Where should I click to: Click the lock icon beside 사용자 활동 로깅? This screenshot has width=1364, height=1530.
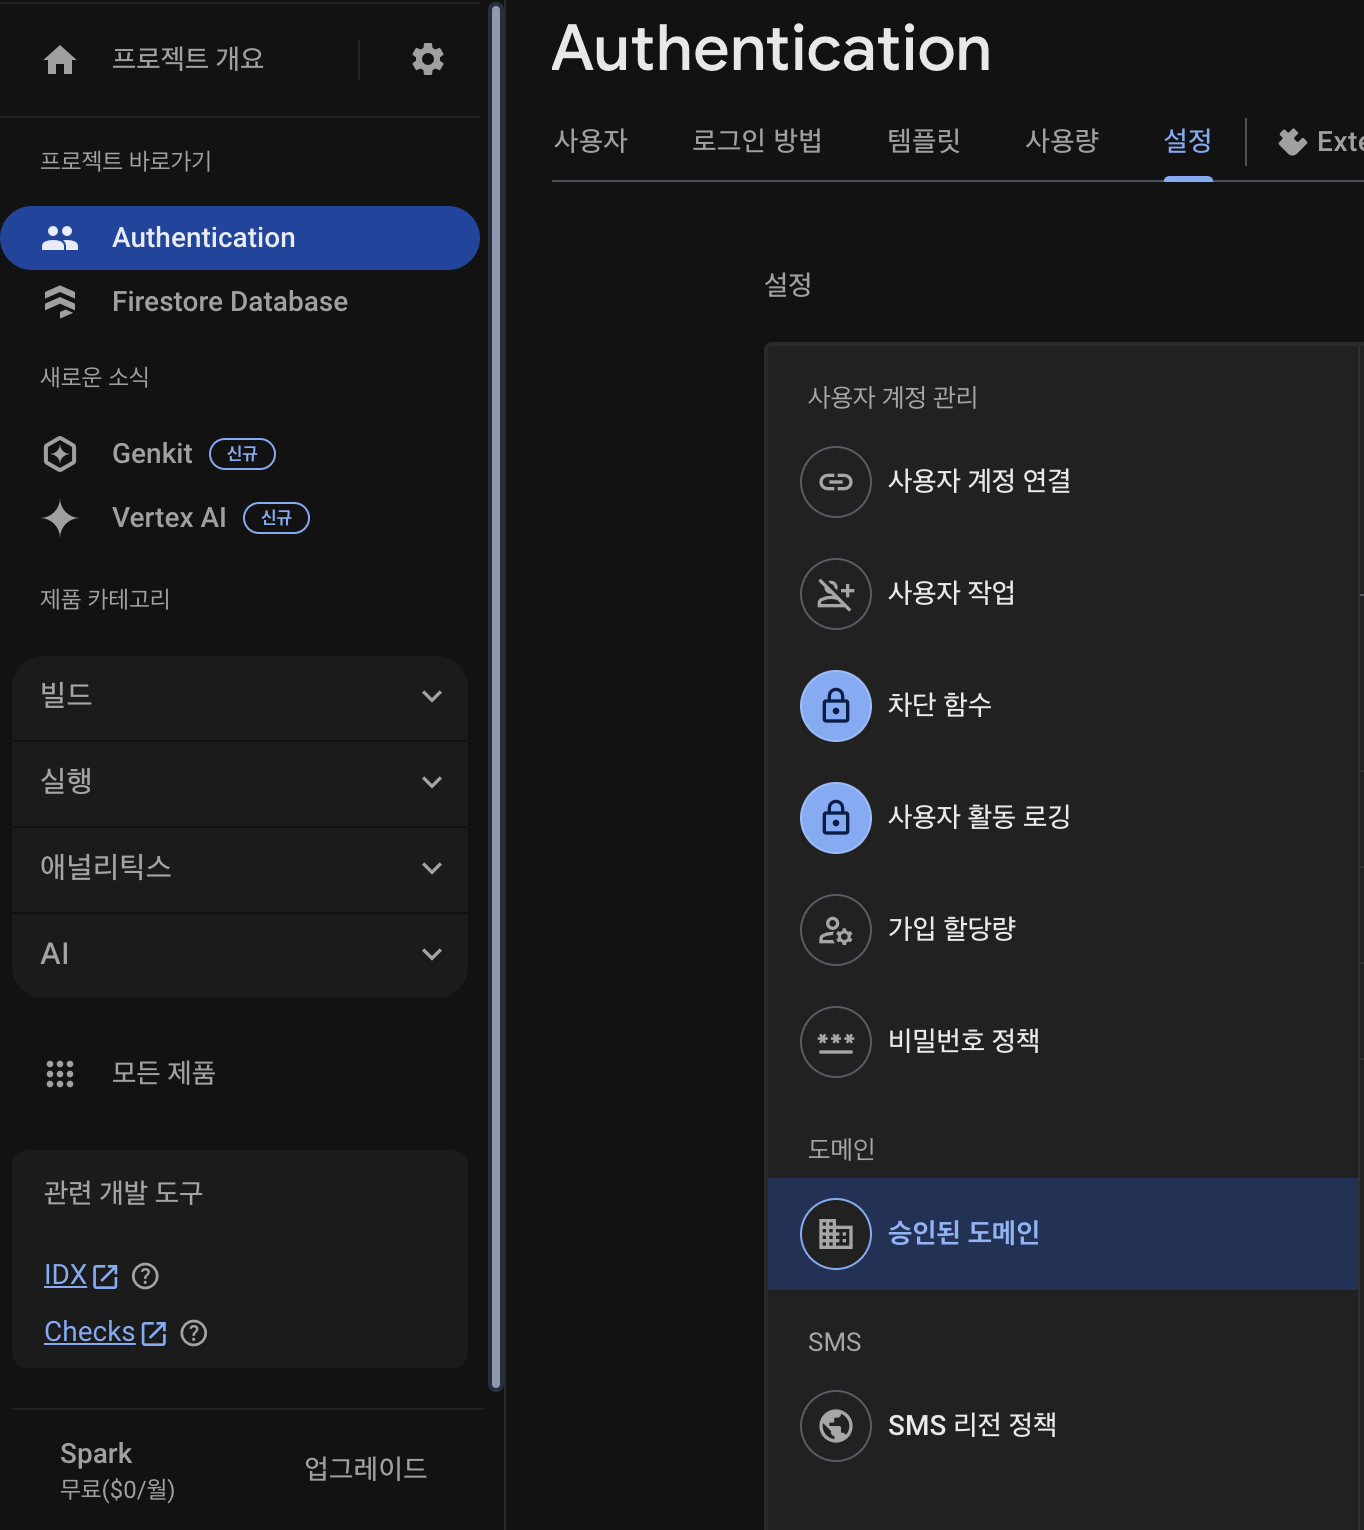pos(836,818)
